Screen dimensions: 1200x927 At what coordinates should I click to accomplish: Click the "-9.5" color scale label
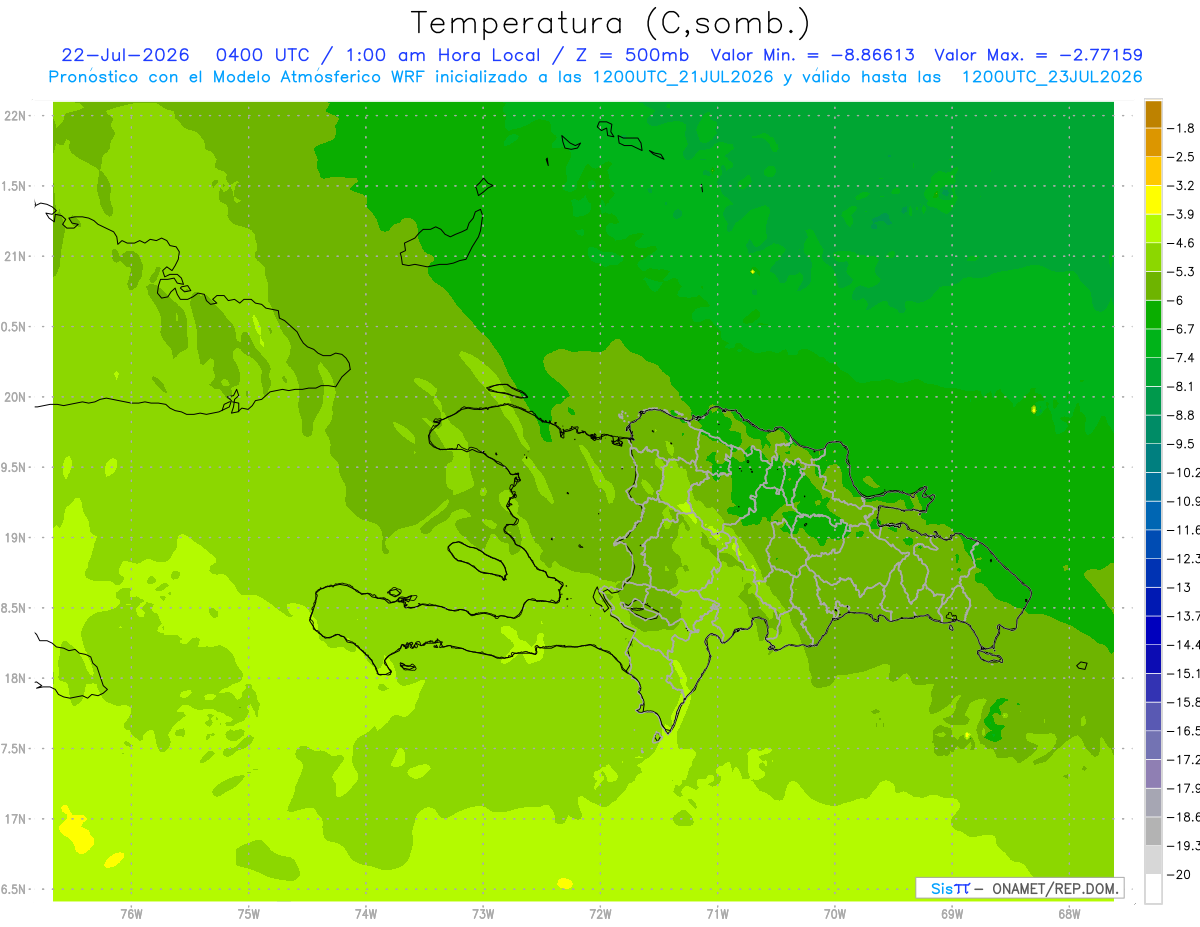(1182, 443)
